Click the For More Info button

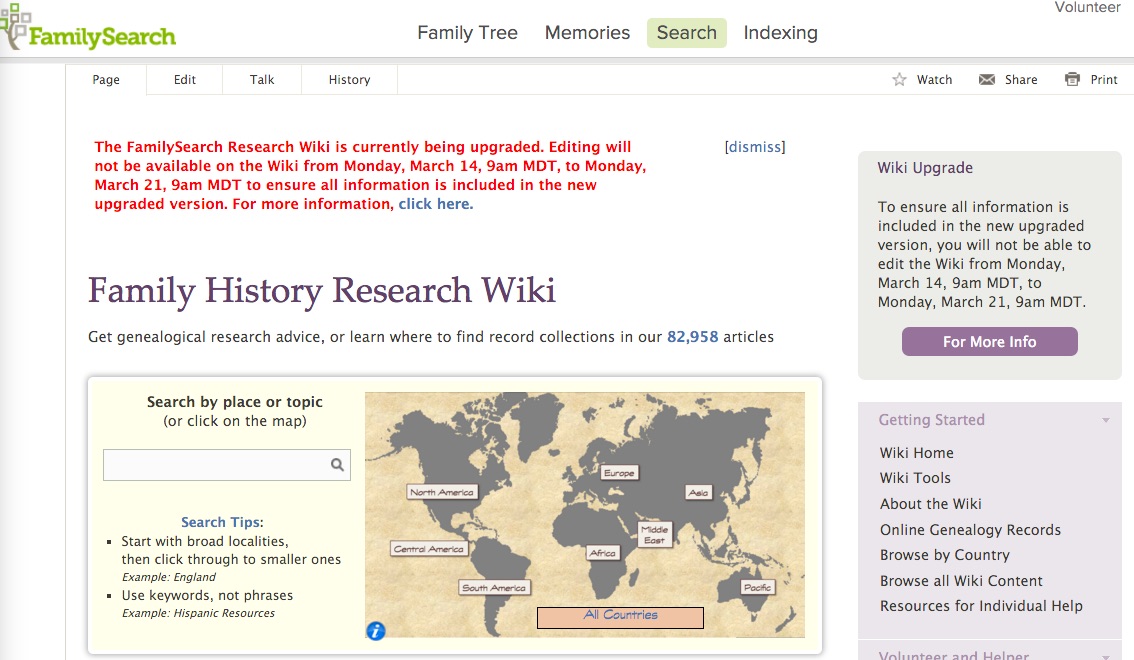pos(989,342)
